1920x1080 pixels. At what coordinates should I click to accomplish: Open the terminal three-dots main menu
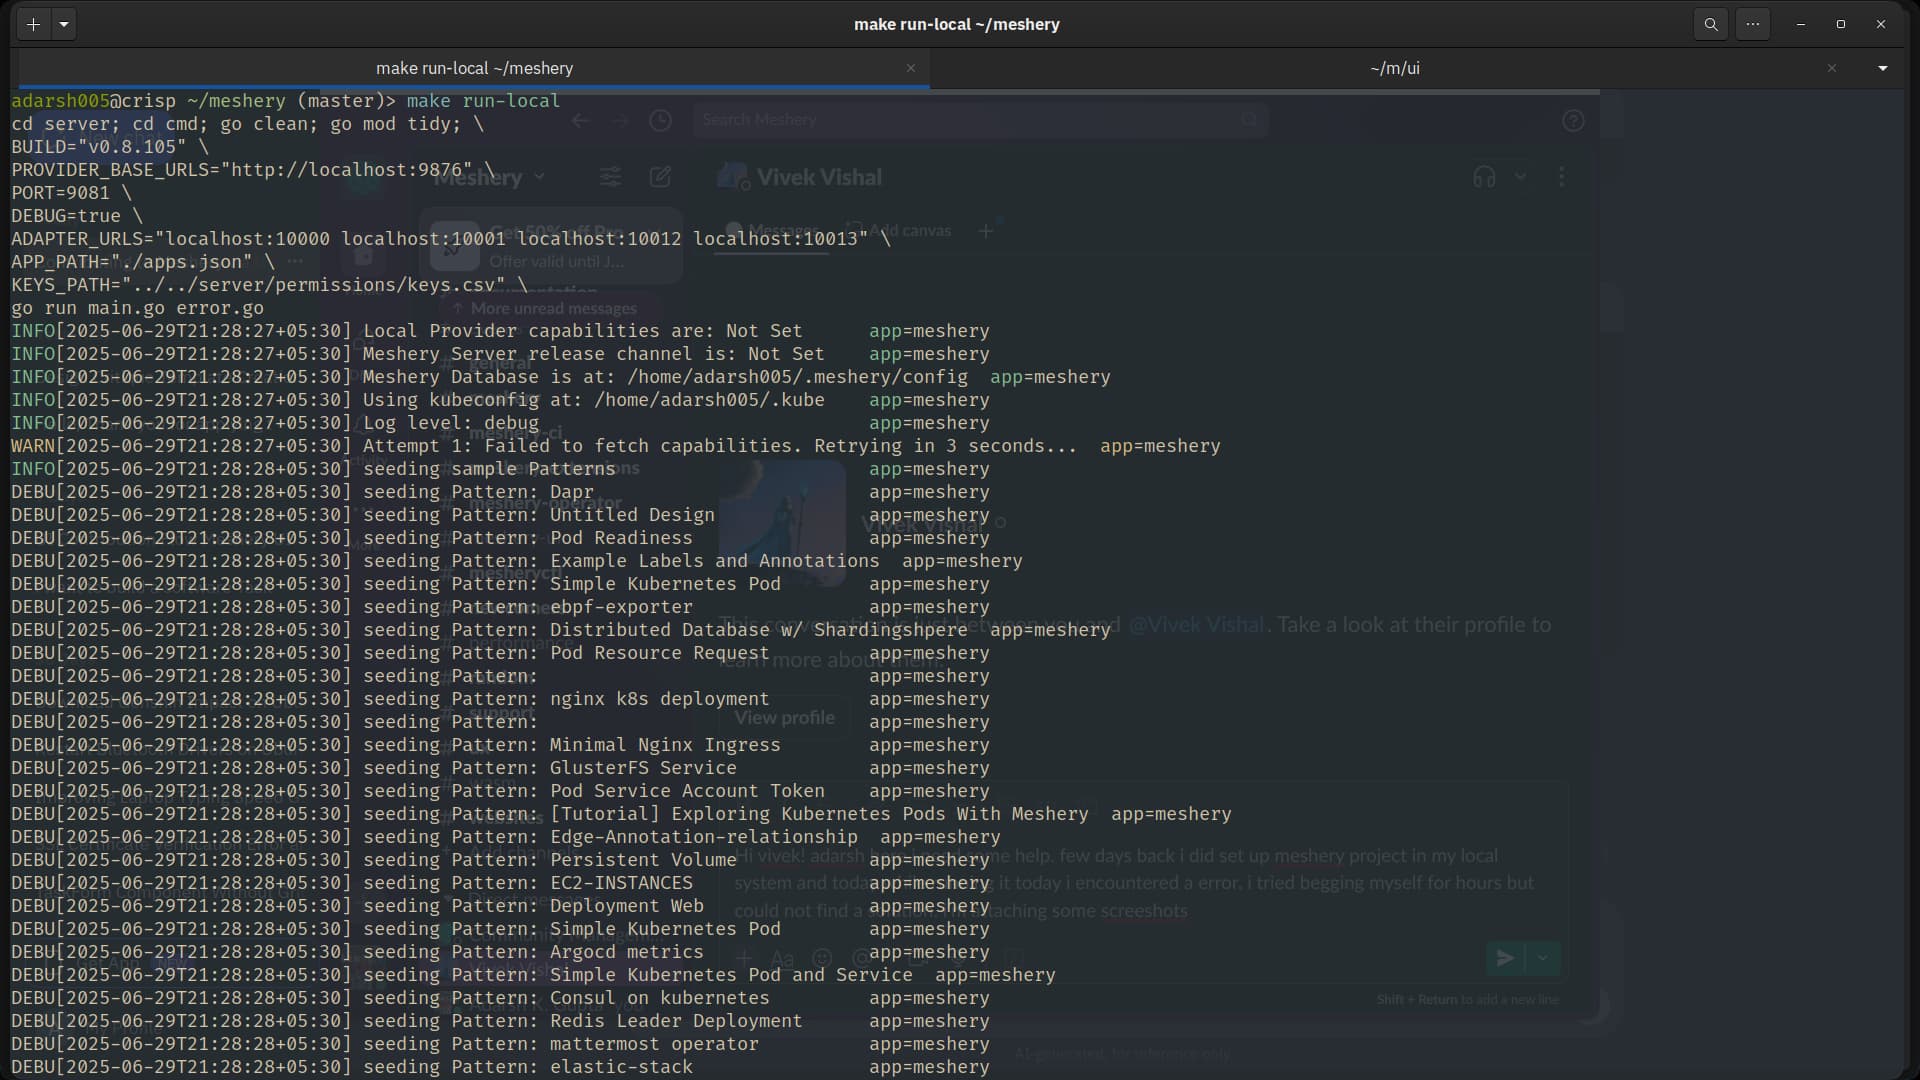[x=1753, y=24]
